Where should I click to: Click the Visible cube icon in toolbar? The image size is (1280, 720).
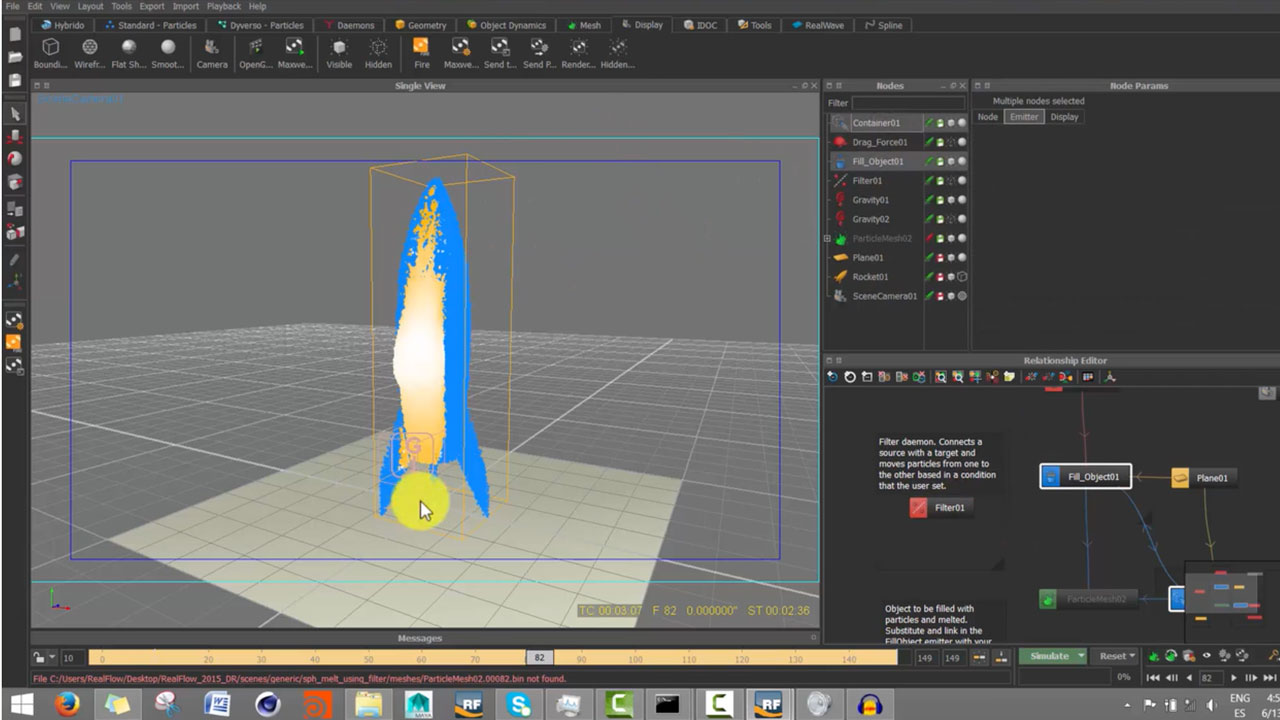coord(339,48)
